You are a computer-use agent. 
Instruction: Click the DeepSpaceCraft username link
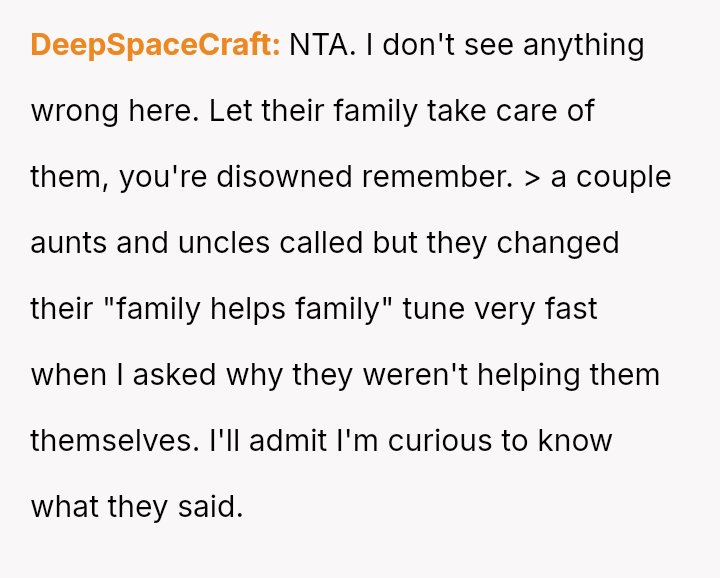click(x=155, y=45)
